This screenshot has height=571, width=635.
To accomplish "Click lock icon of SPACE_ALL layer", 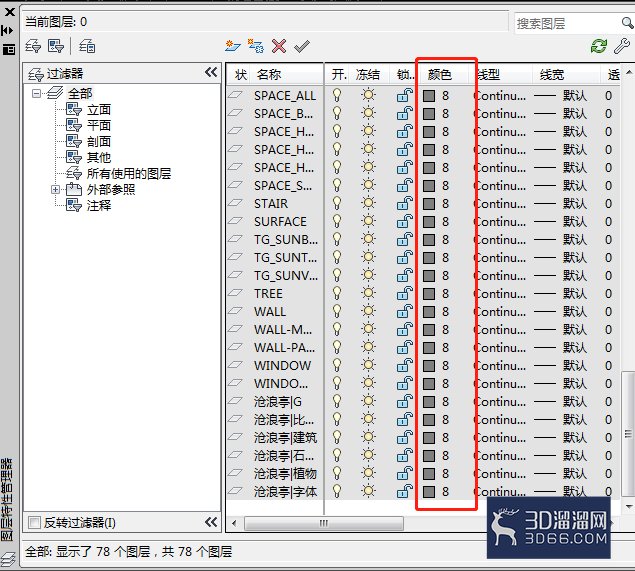I will tap(404, 96).
